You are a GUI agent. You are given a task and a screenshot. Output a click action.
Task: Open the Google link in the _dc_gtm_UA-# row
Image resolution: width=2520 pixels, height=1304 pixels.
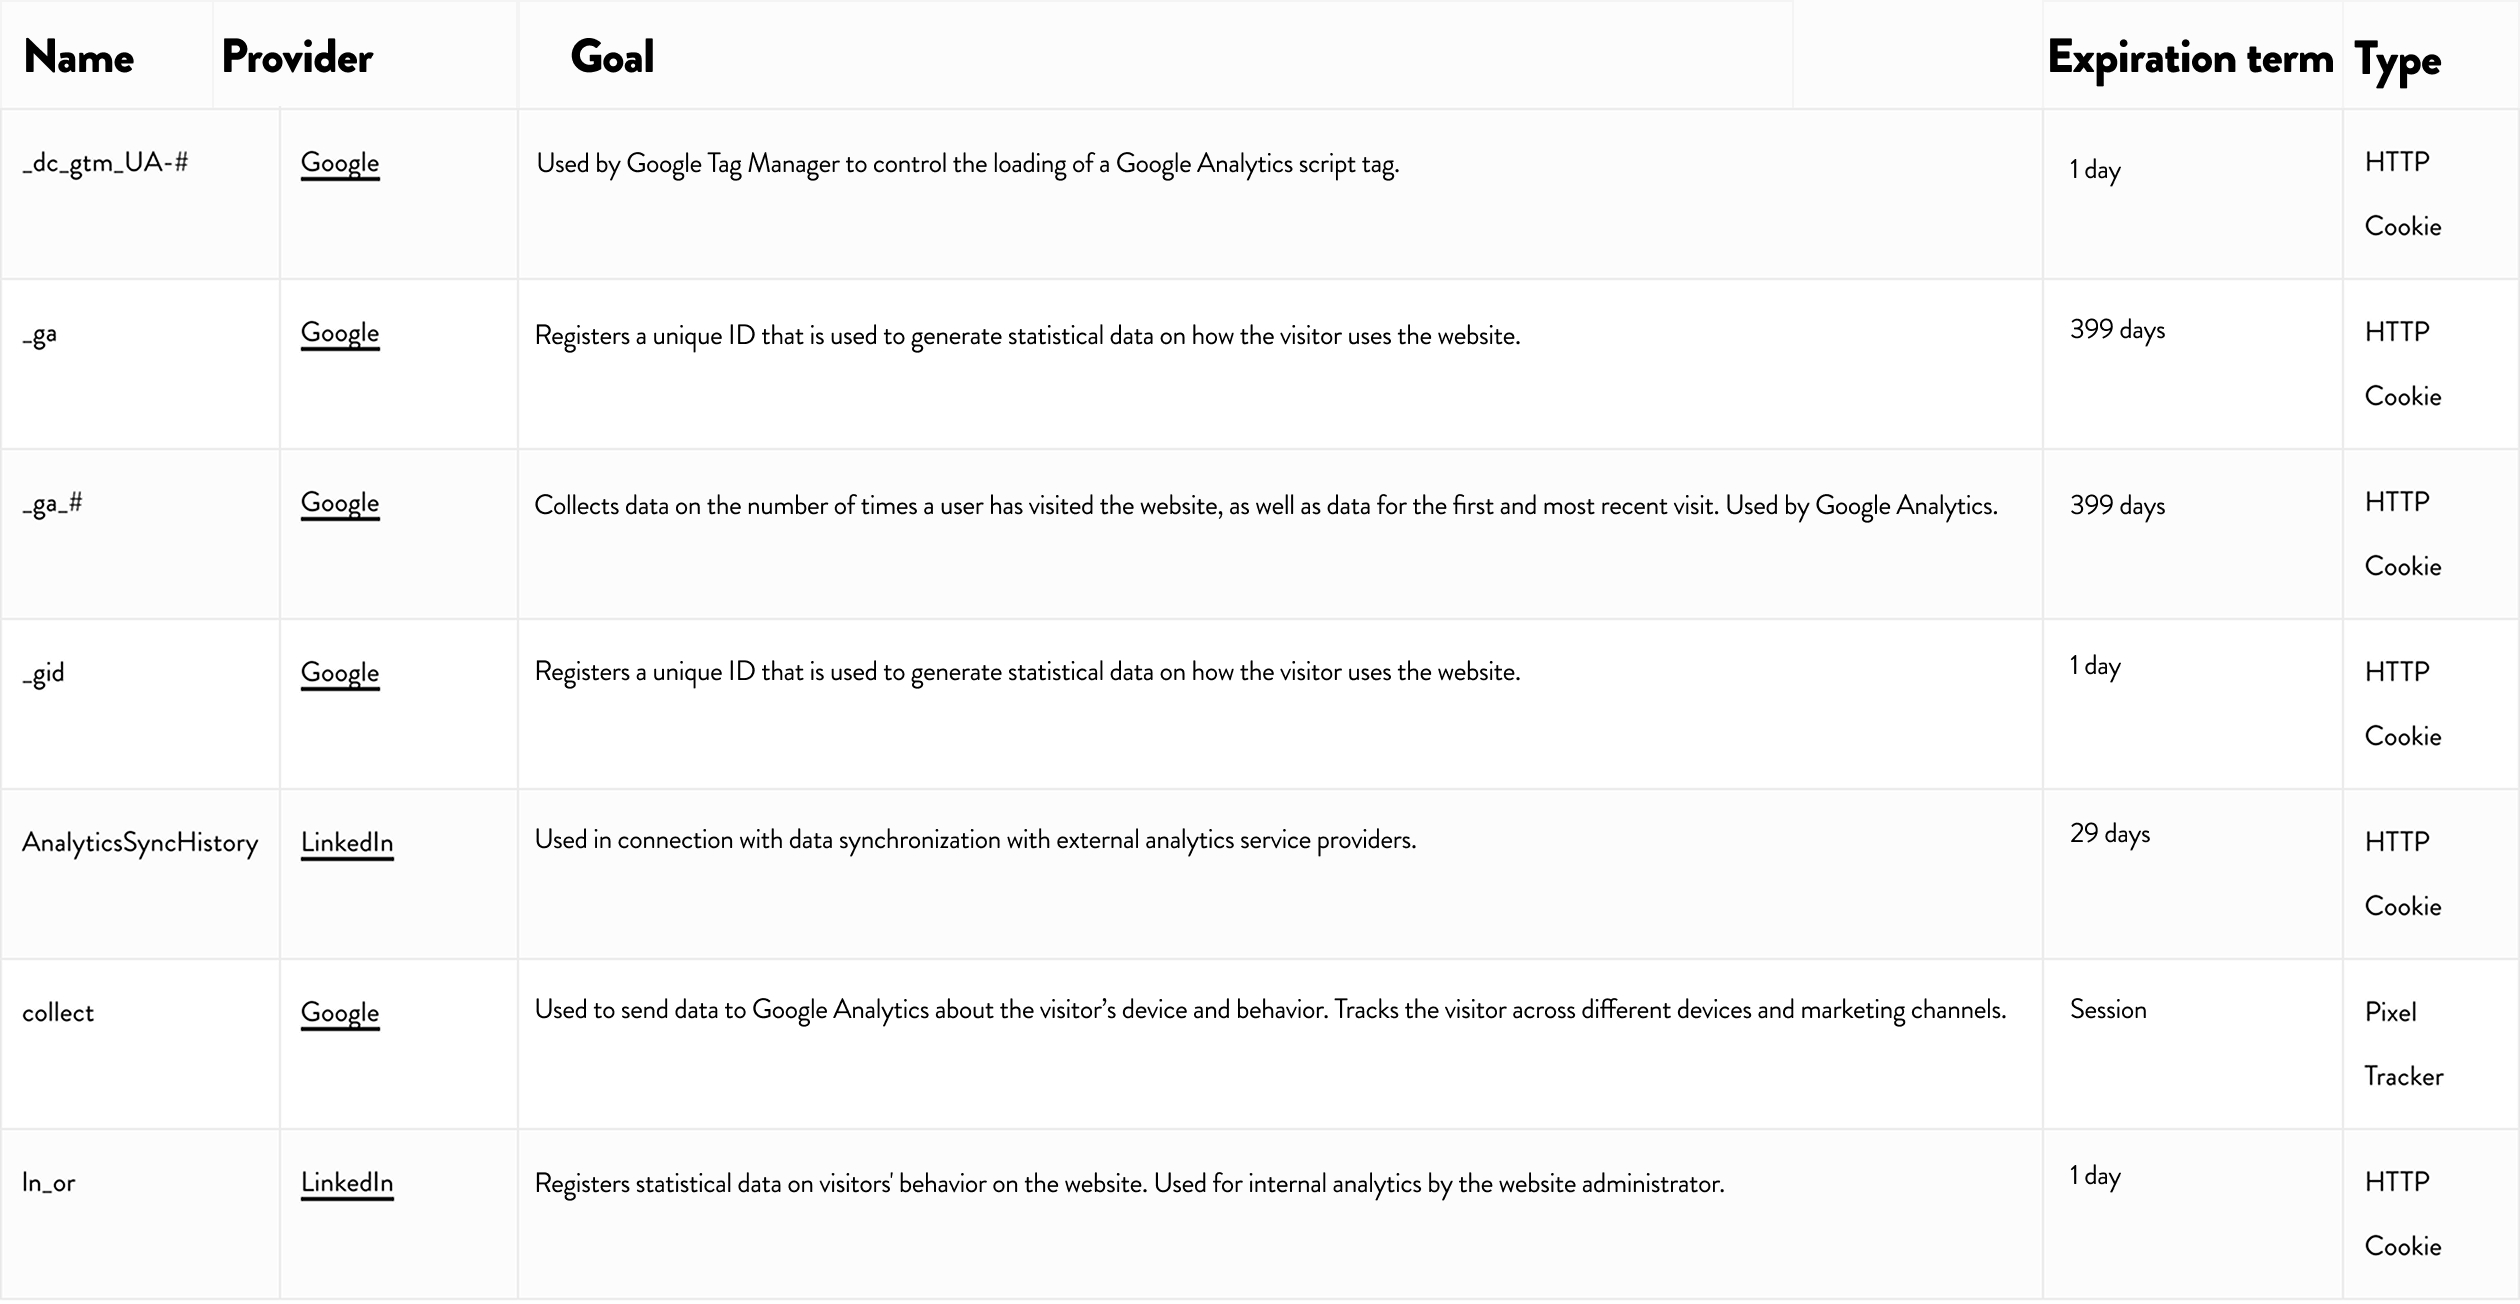tap(340, 164)
